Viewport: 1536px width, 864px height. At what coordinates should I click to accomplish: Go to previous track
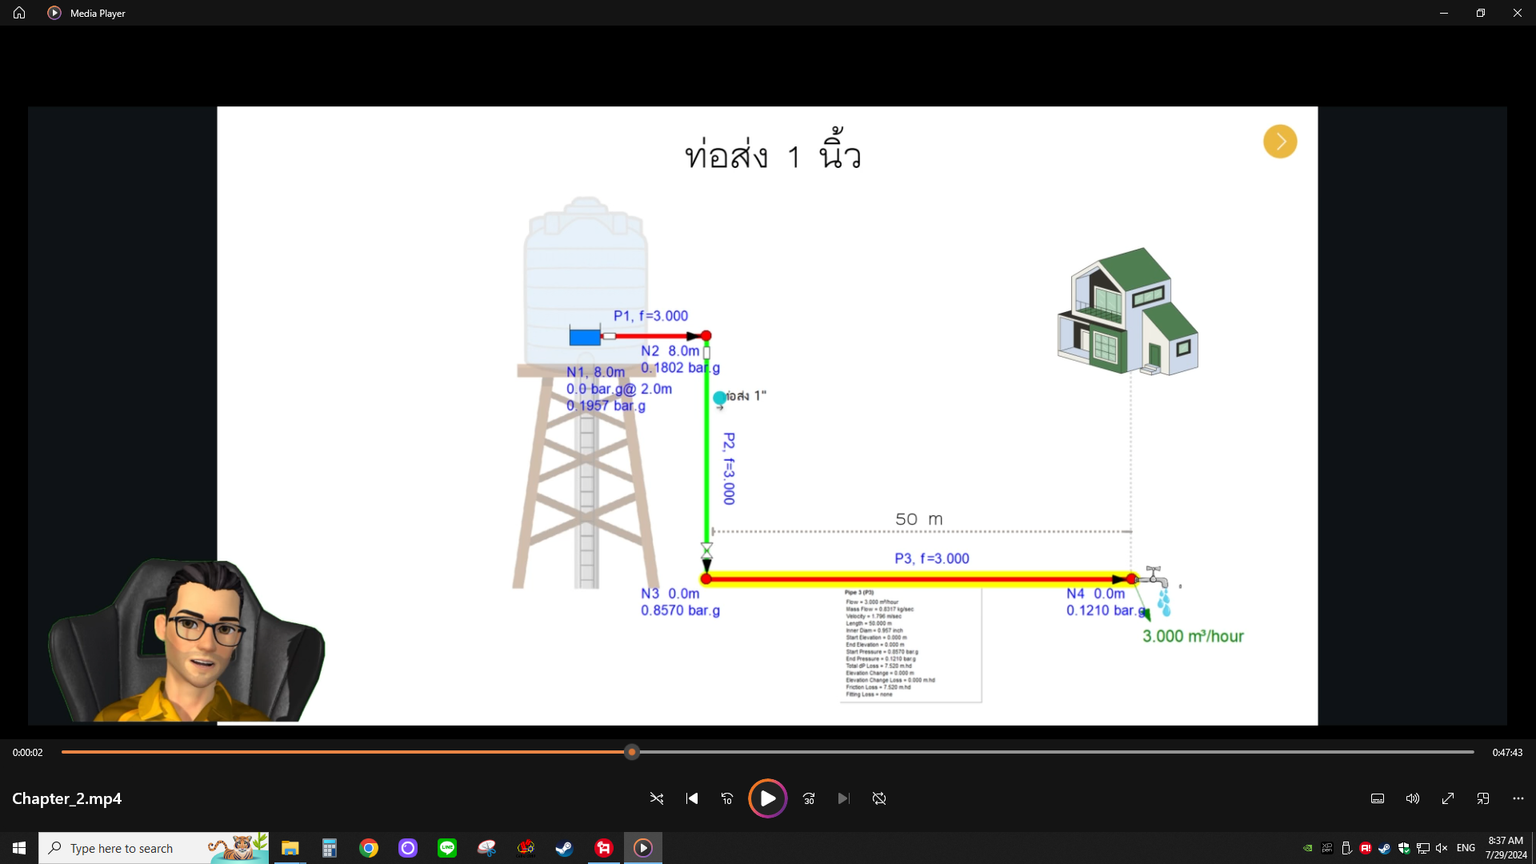click(x=692, y=798)
